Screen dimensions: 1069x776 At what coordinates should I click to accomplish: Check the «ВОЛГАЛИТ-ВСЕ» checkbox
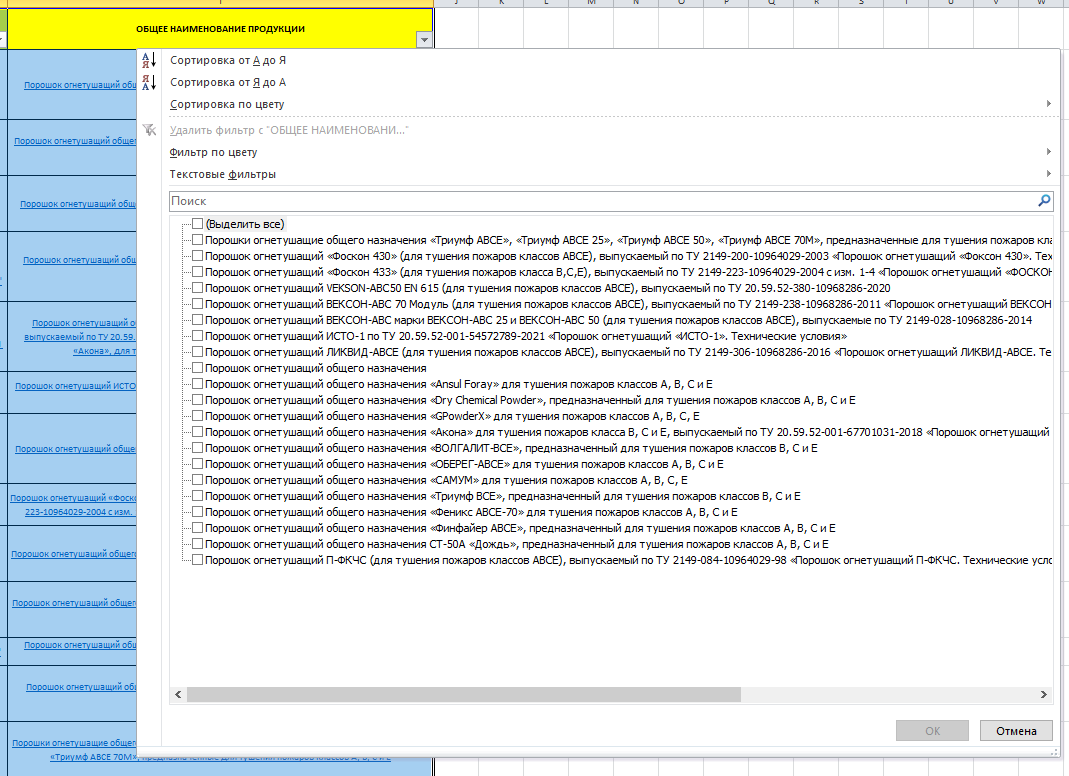pos(197,448)
